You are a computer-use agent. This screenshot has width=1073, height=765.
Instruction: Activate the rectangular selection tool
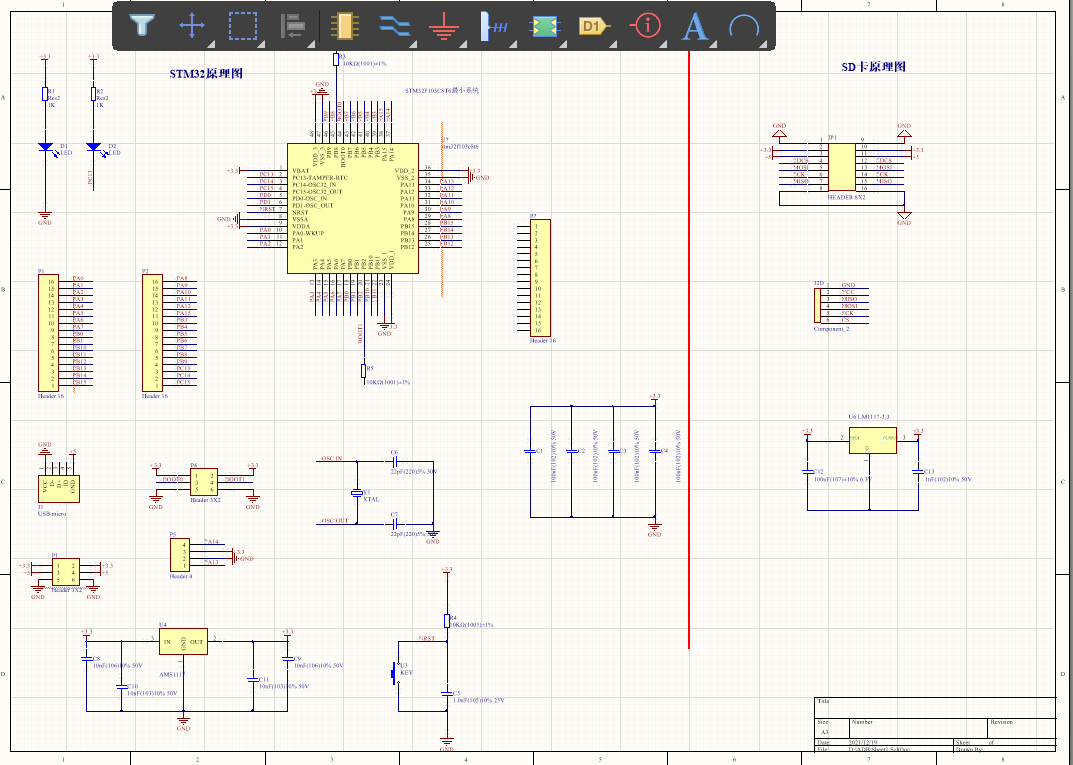(243, 27)
